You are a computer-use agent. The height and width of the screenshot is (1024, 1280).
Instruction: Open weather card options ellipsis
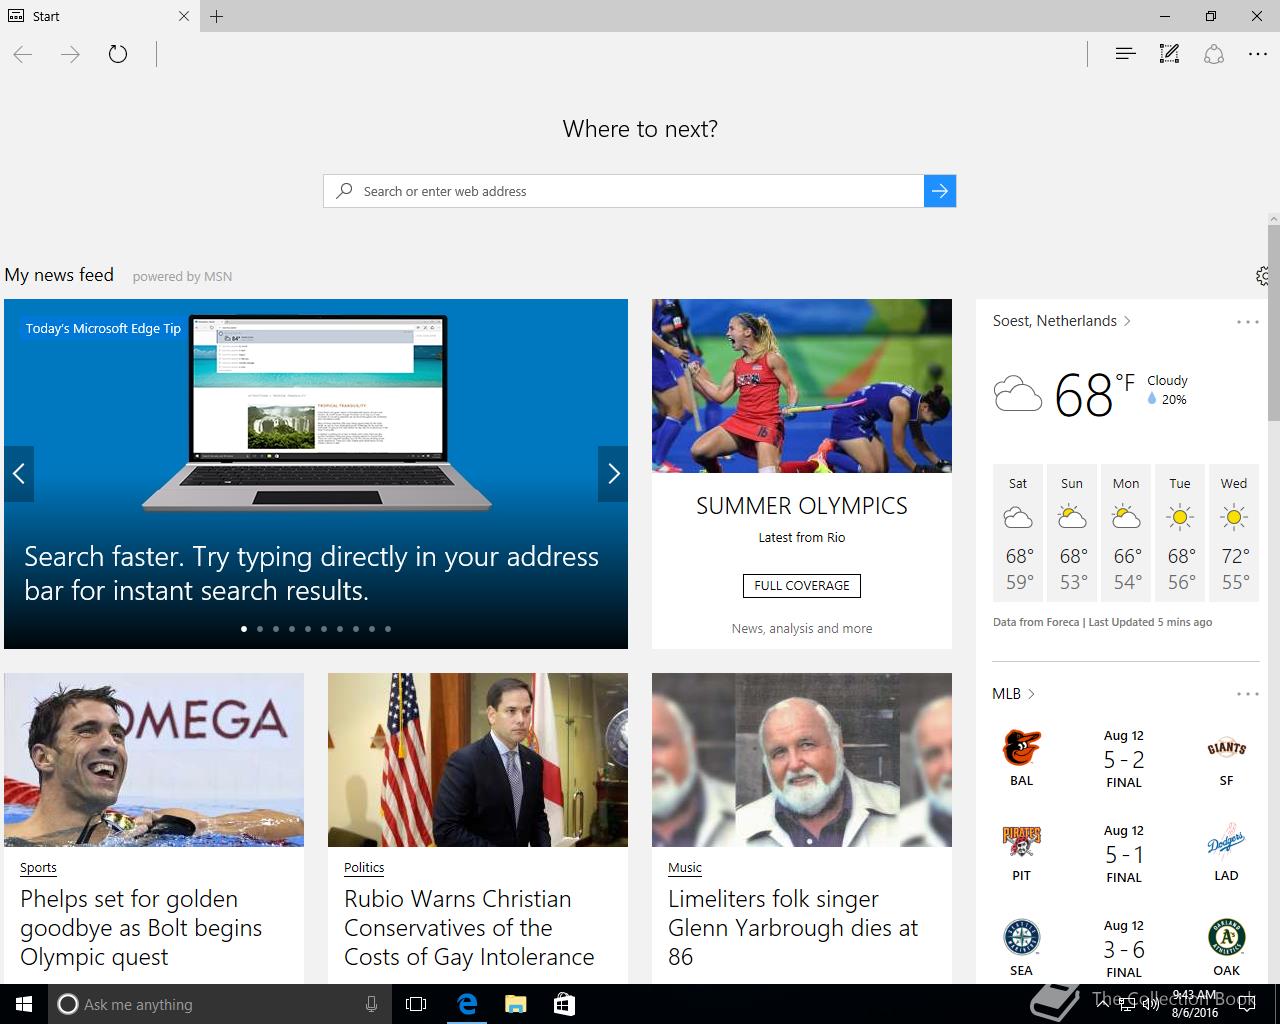(x=1247, y=322)
